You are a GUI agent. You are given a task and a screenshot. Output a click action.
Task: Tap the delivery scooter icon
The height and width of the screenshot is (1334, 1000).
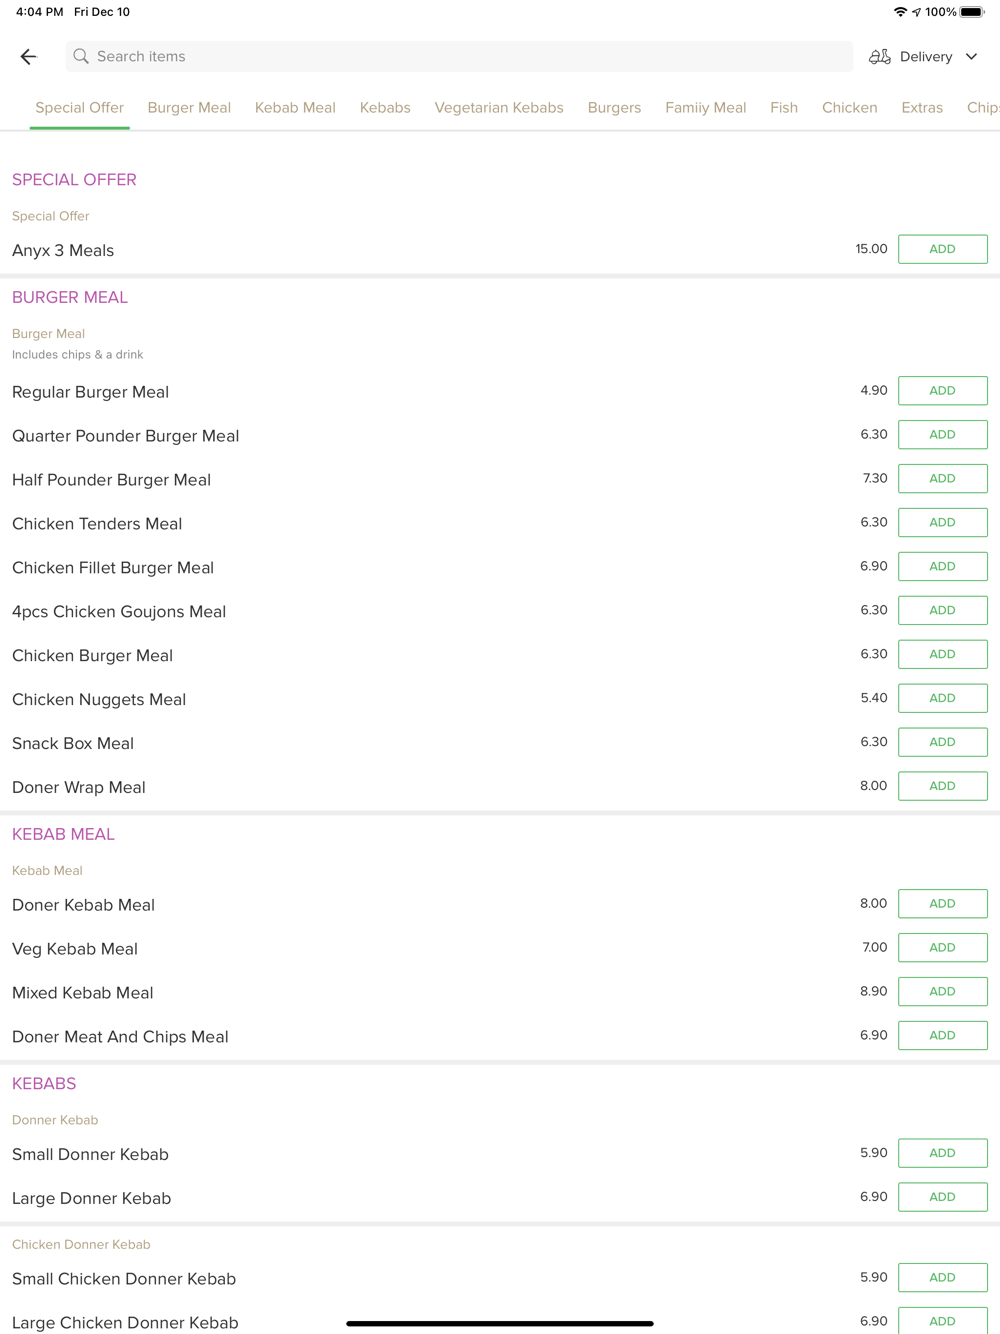pyautogui.click(x=879, y=57)
